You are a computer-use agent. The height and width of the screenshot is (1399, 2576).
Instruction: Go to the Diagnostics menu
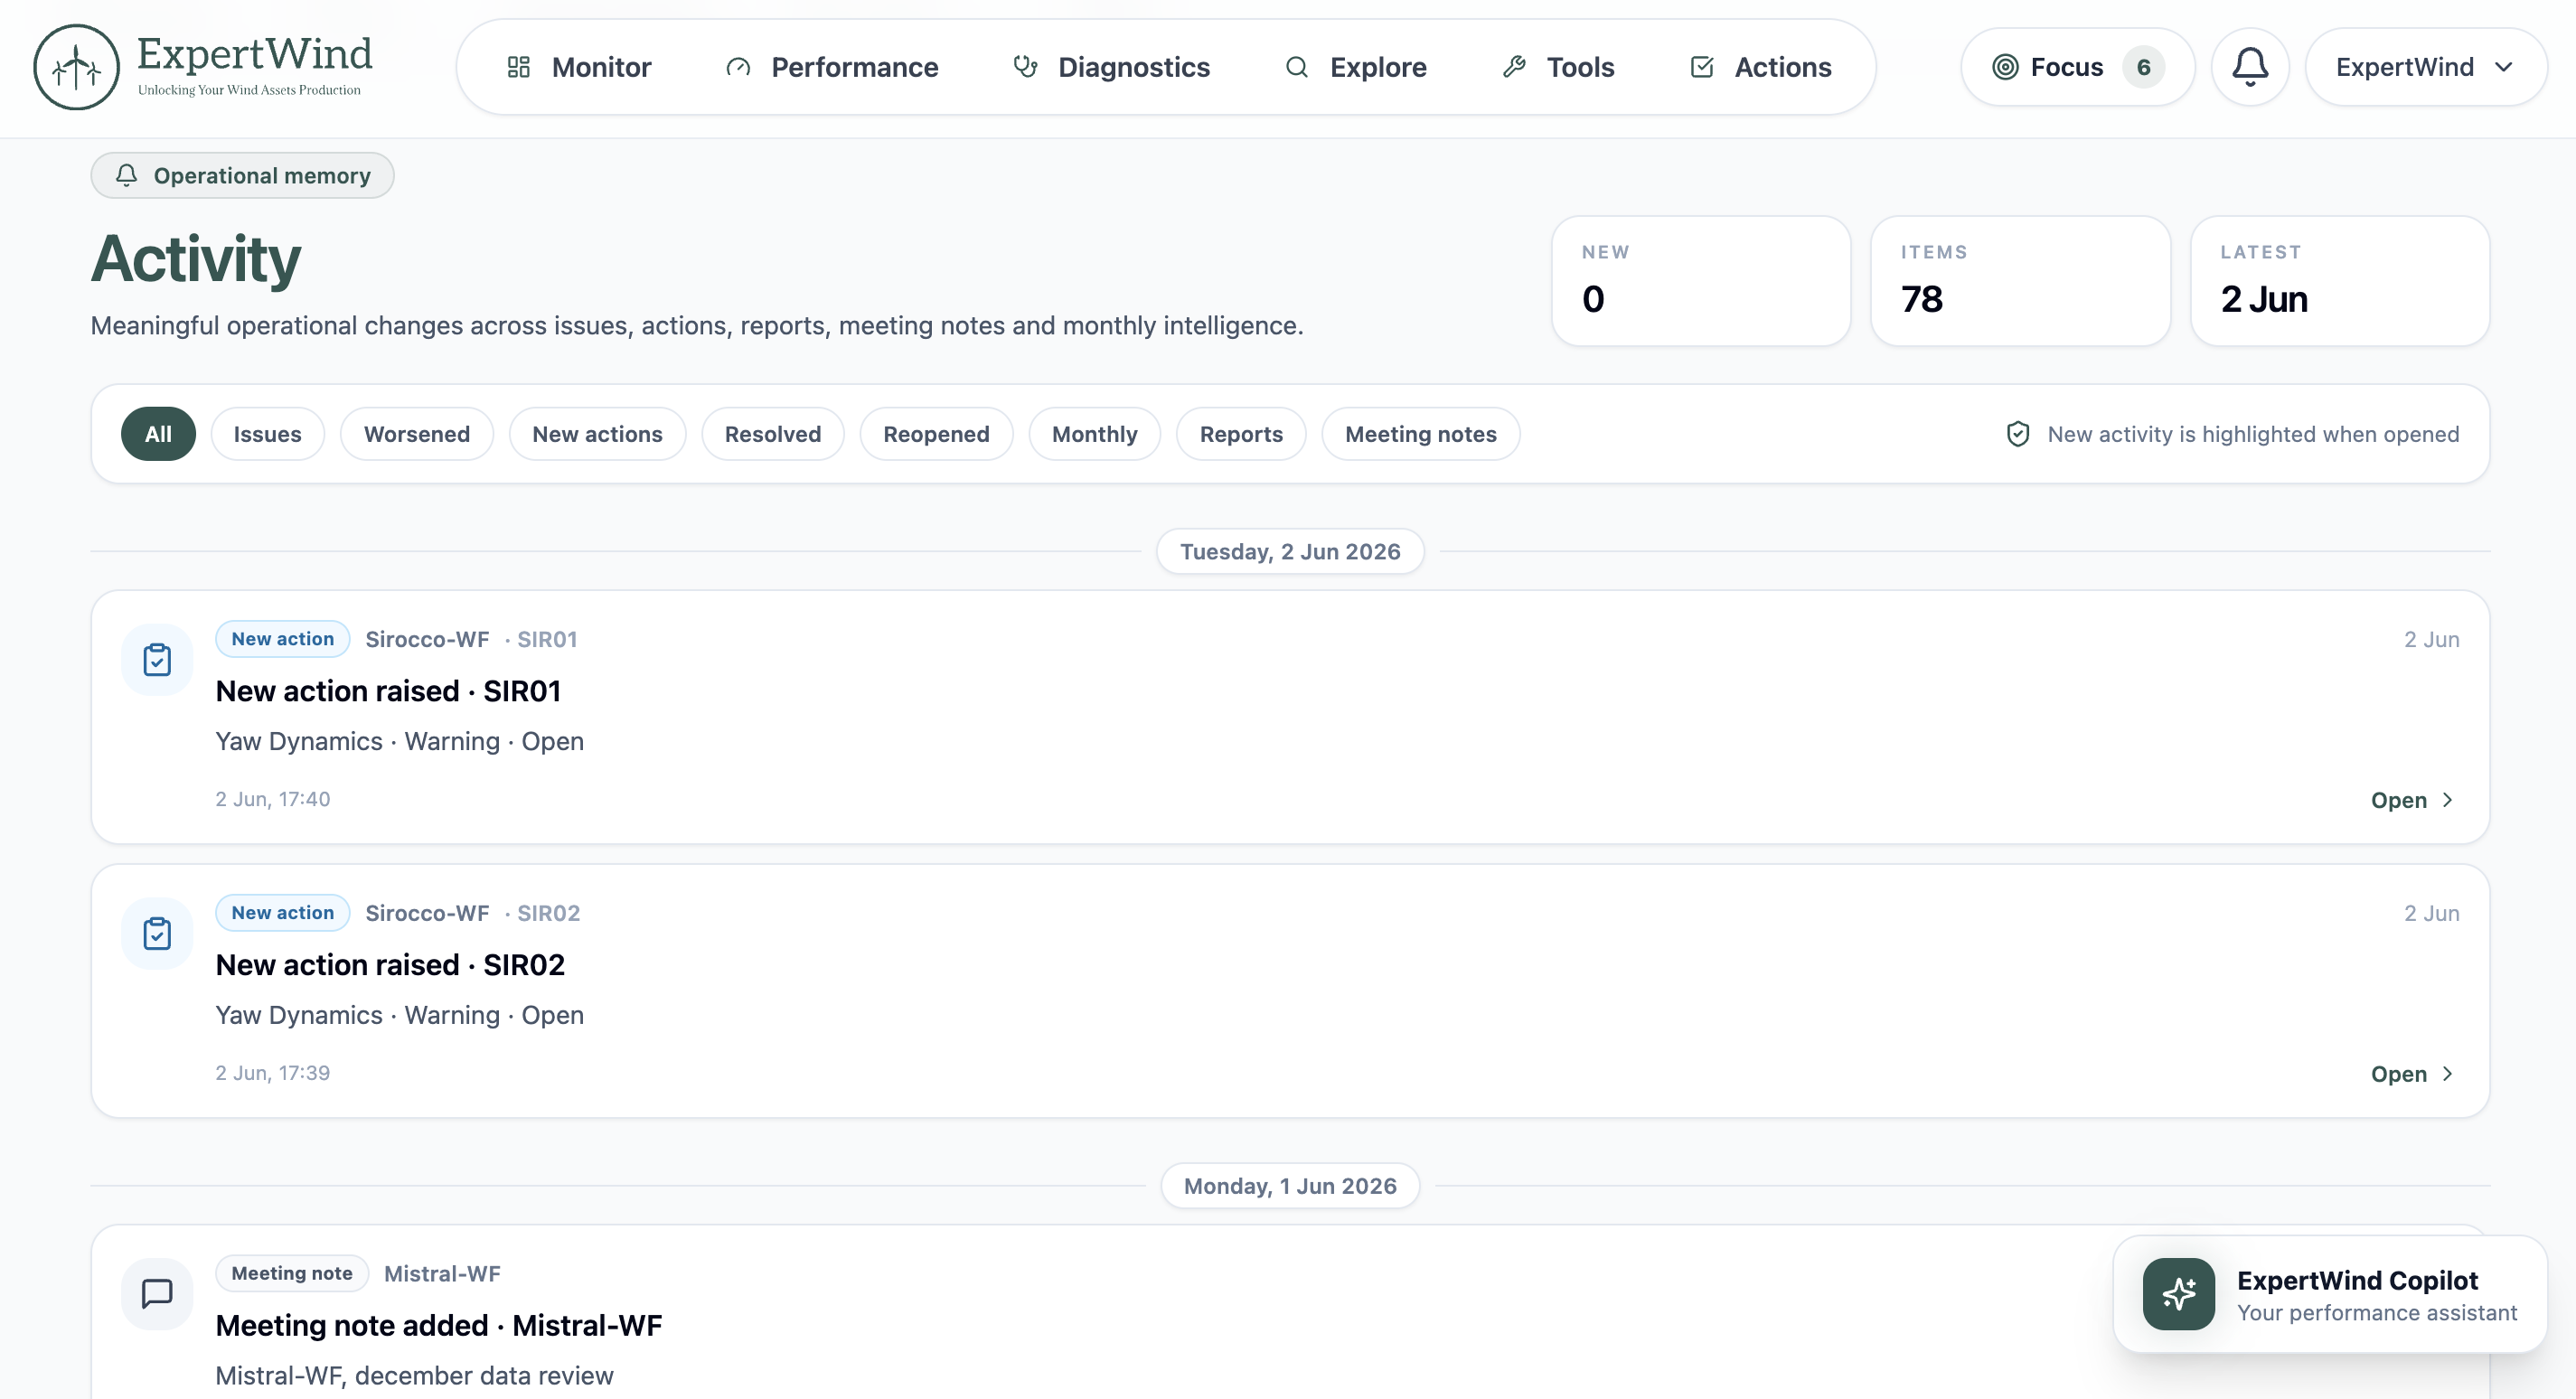[1111, 67]
